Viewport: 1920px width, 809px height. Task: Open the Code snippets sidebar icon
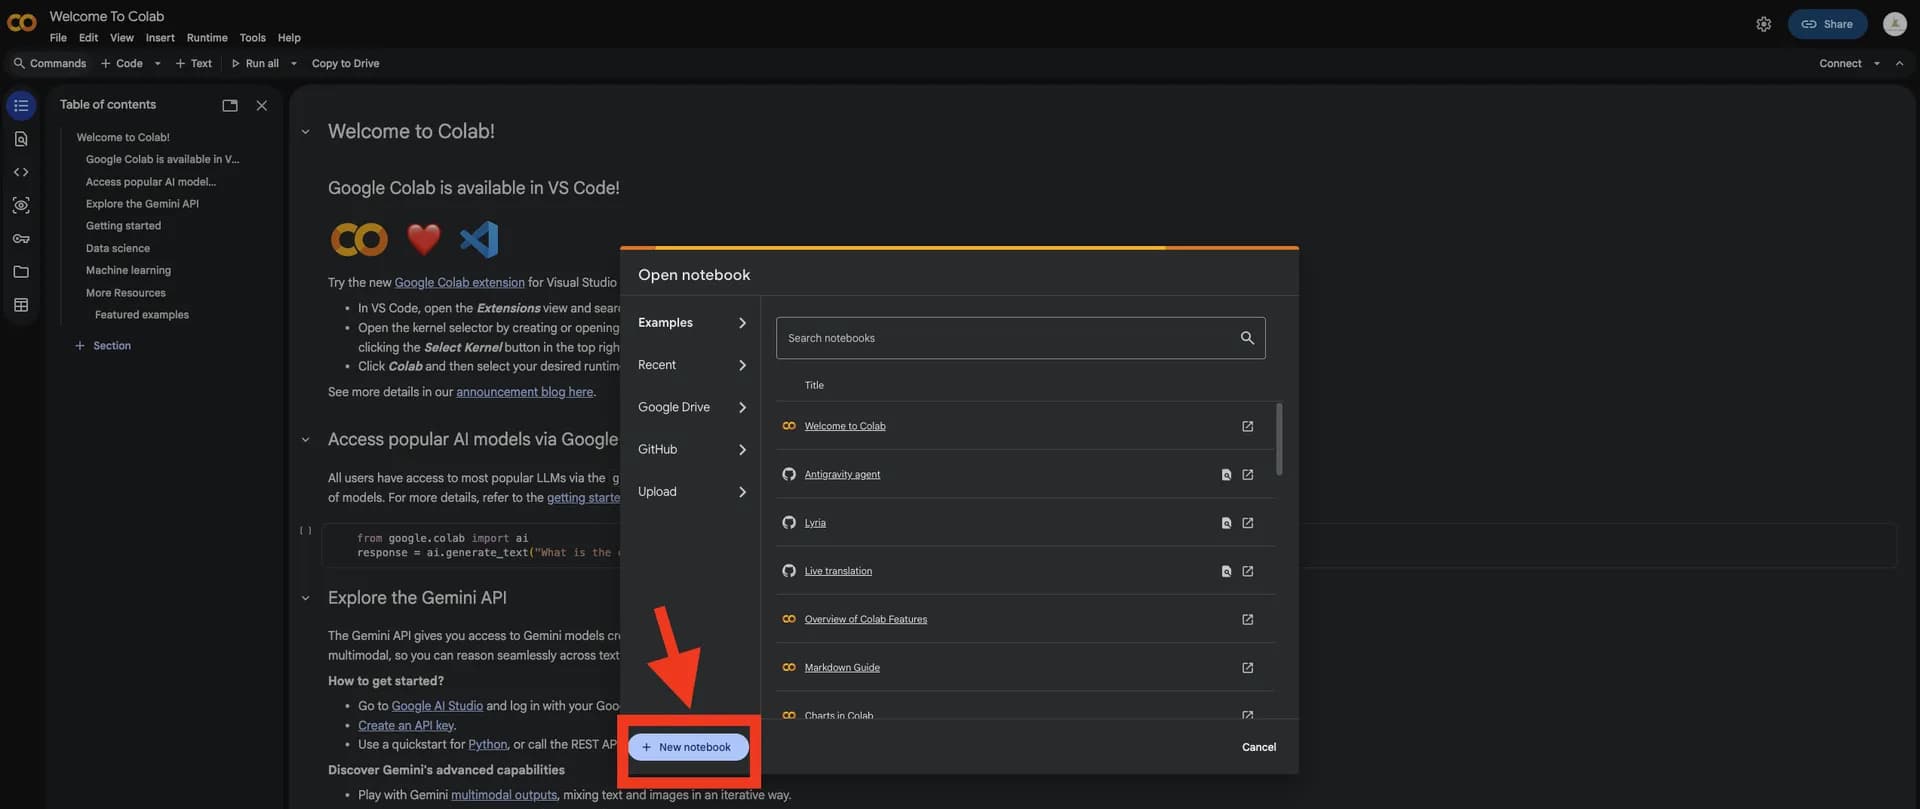pyautogui.click(x=21, y=172)
